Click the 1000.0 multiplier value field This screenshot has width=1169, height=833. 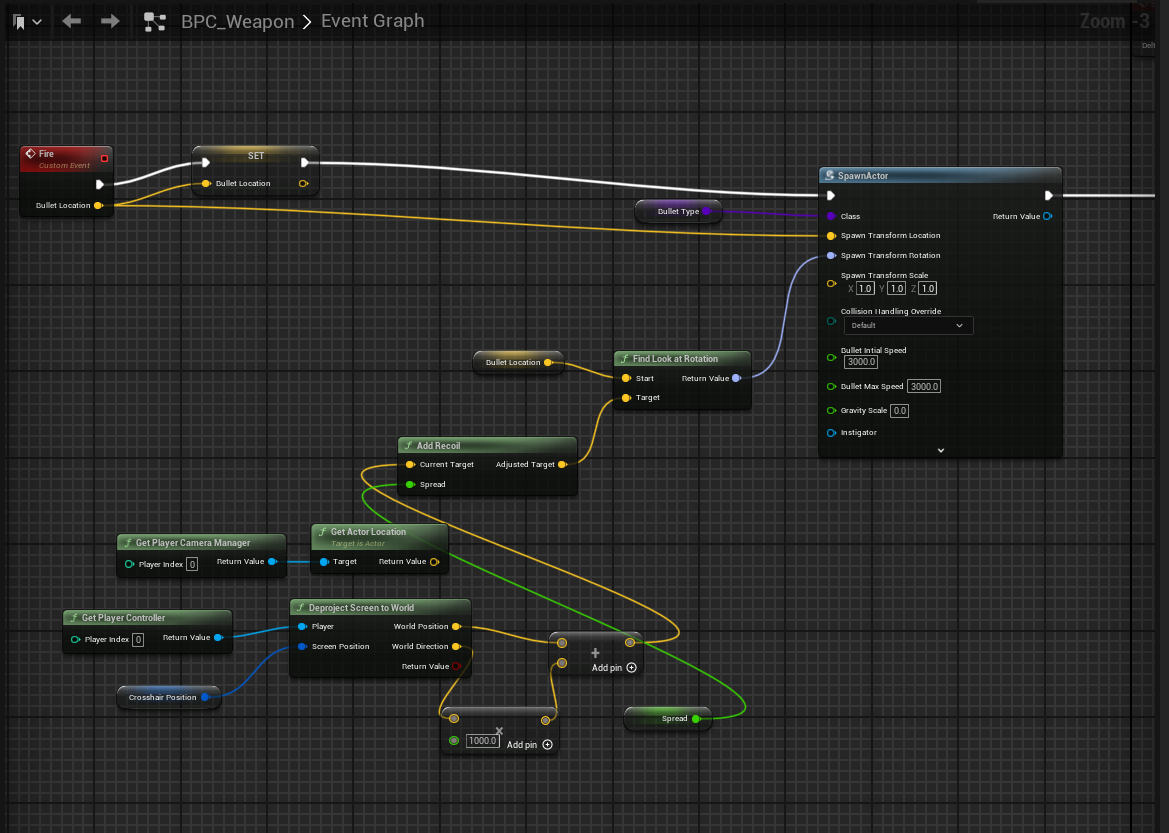(482, 741)
